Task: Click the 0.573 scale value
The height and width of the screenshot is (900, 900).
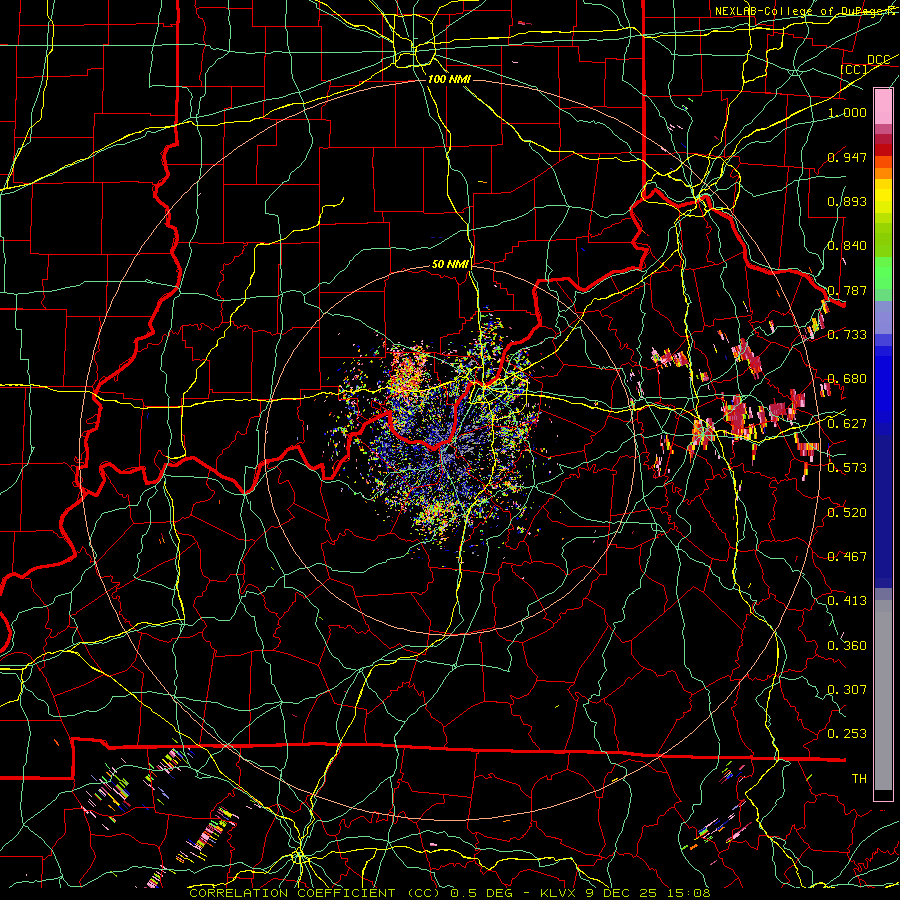Action: point(847,467)
